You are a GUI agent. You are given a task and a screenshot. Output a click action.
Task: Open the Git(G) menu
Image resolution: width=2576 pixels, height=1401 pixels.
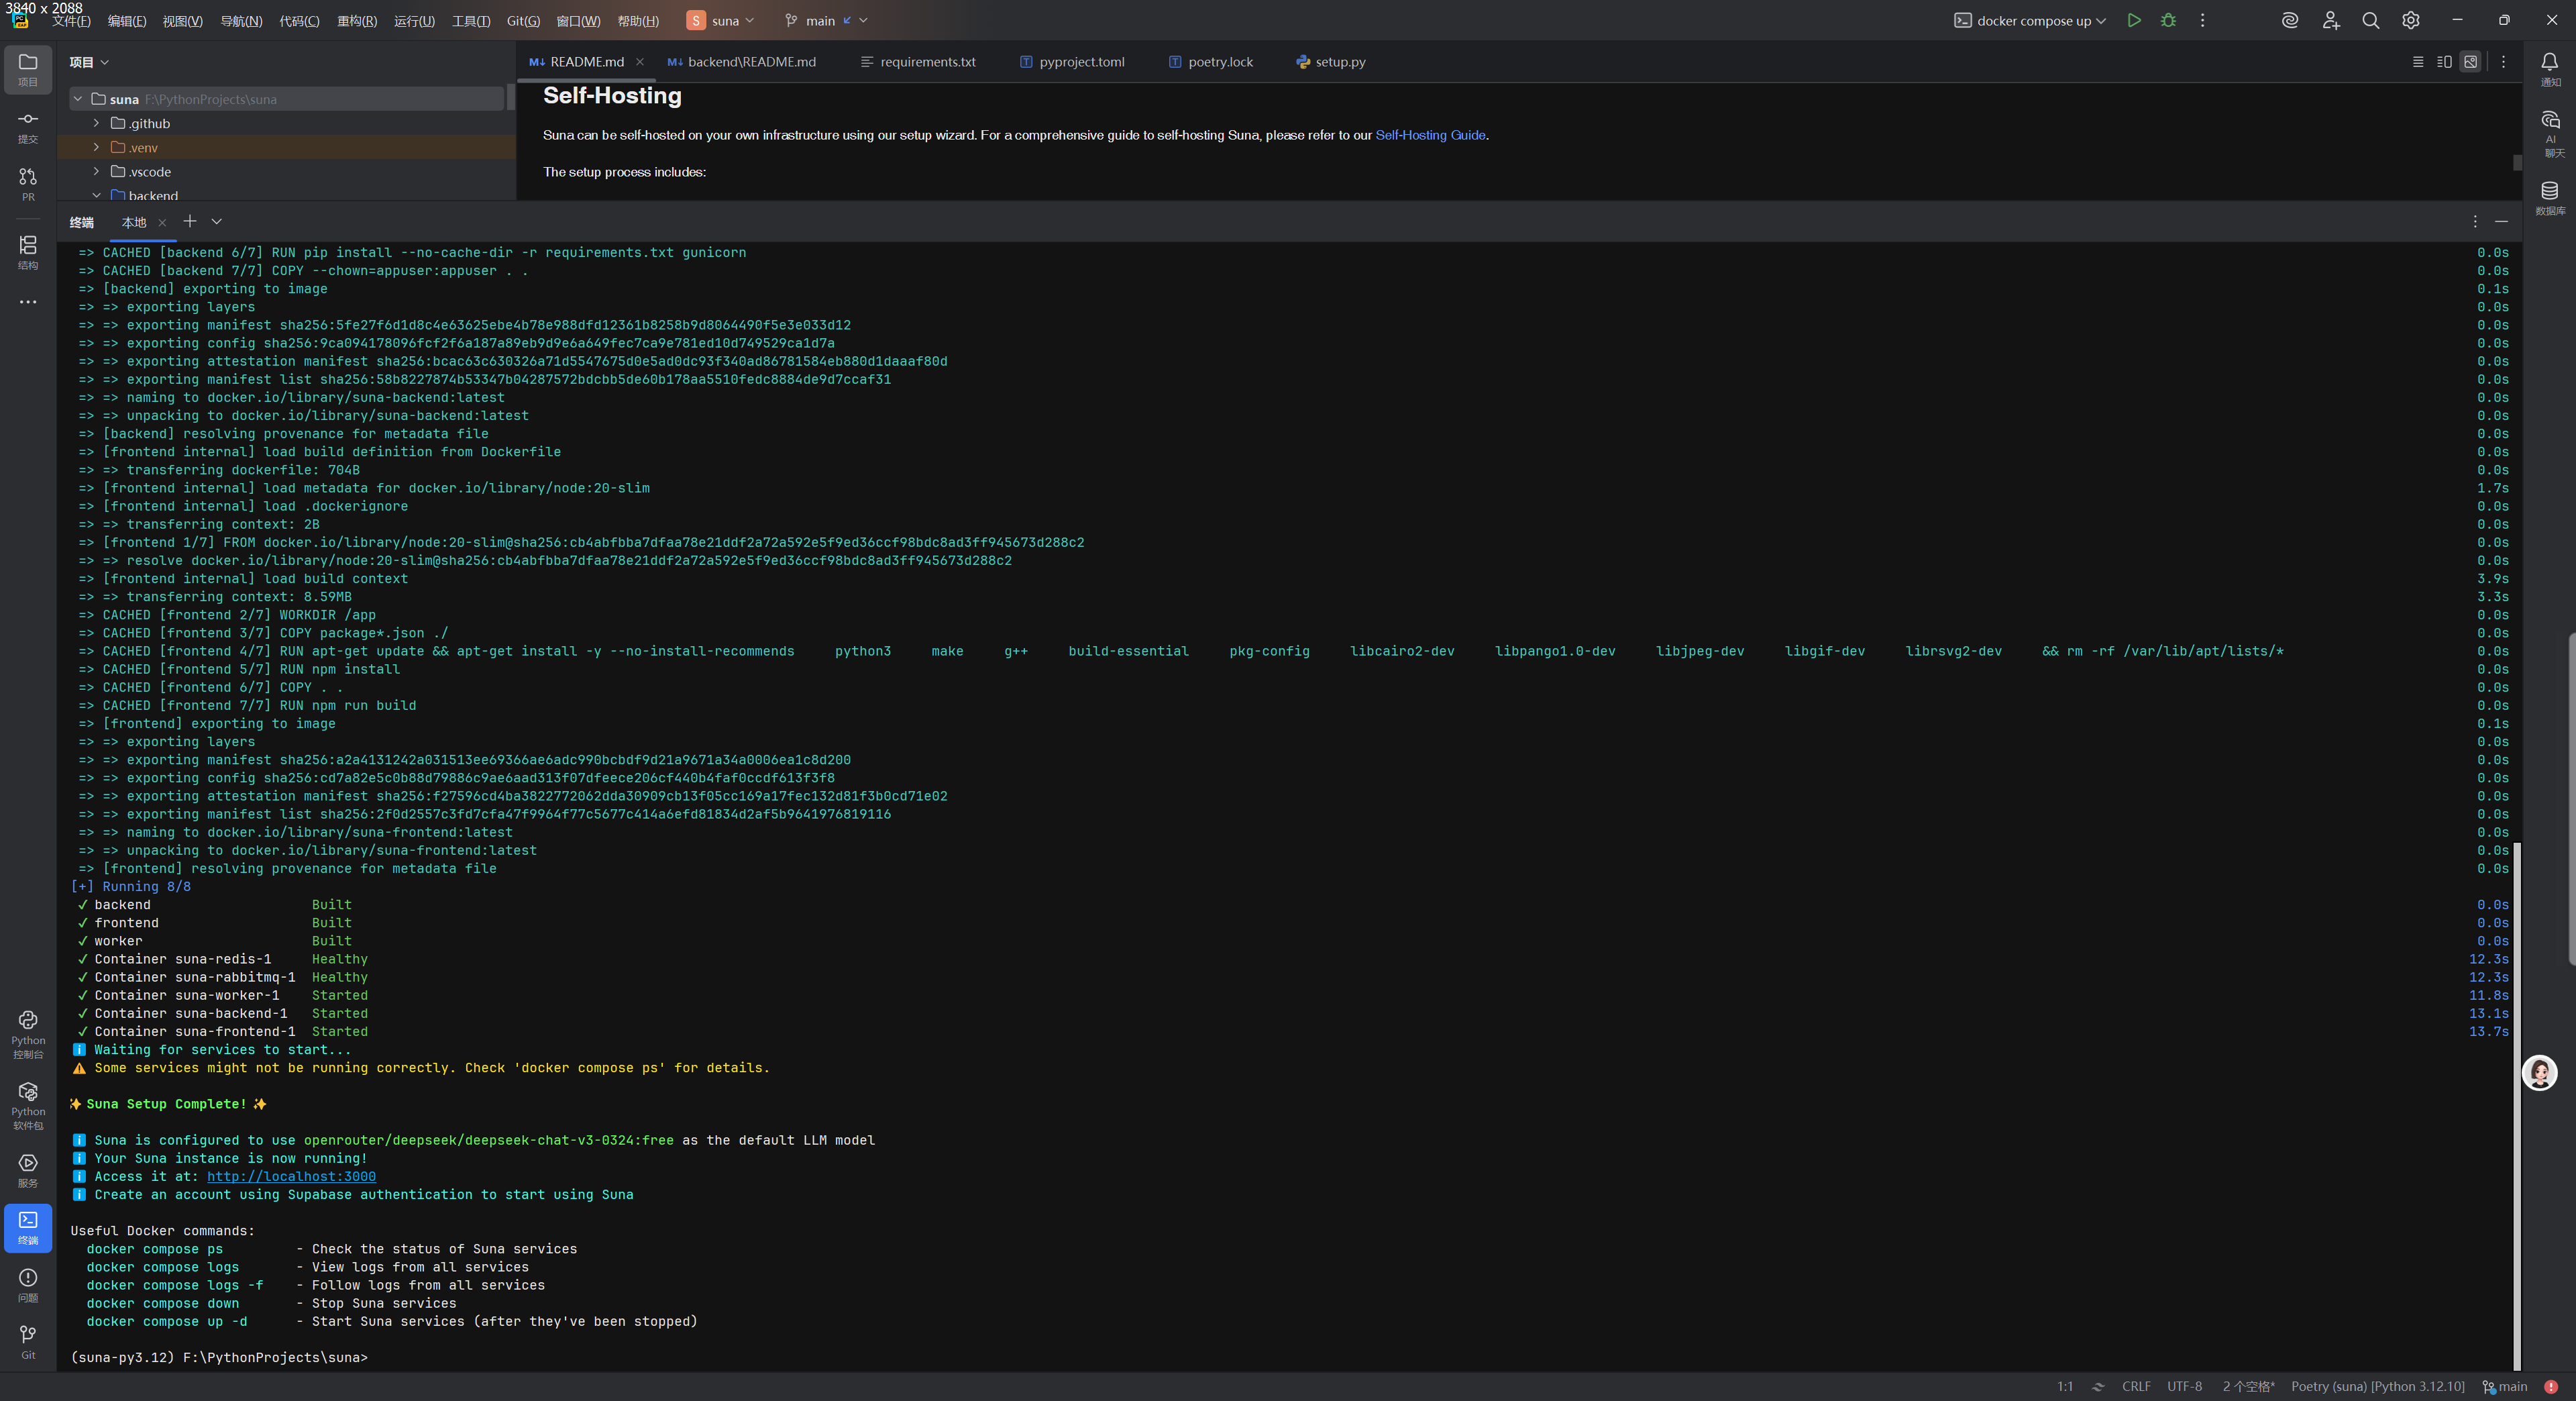[x=523, y=20]
